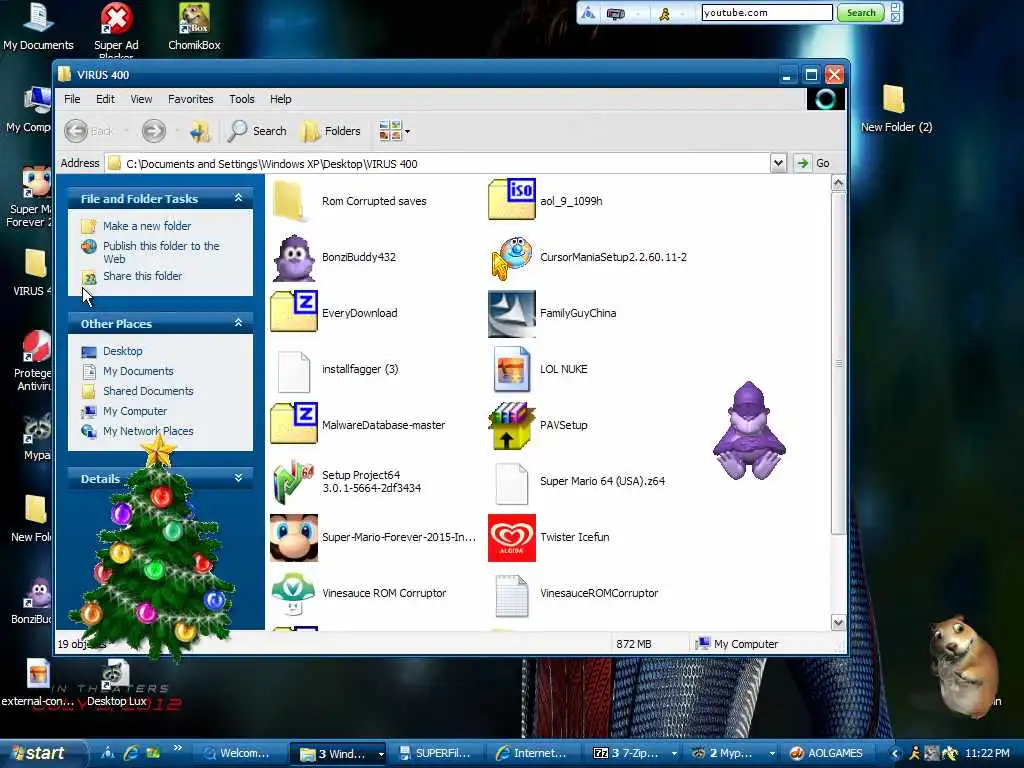Open the Help menu
The height and width of the screenshot is (768, 1024).
coord(281,99)
